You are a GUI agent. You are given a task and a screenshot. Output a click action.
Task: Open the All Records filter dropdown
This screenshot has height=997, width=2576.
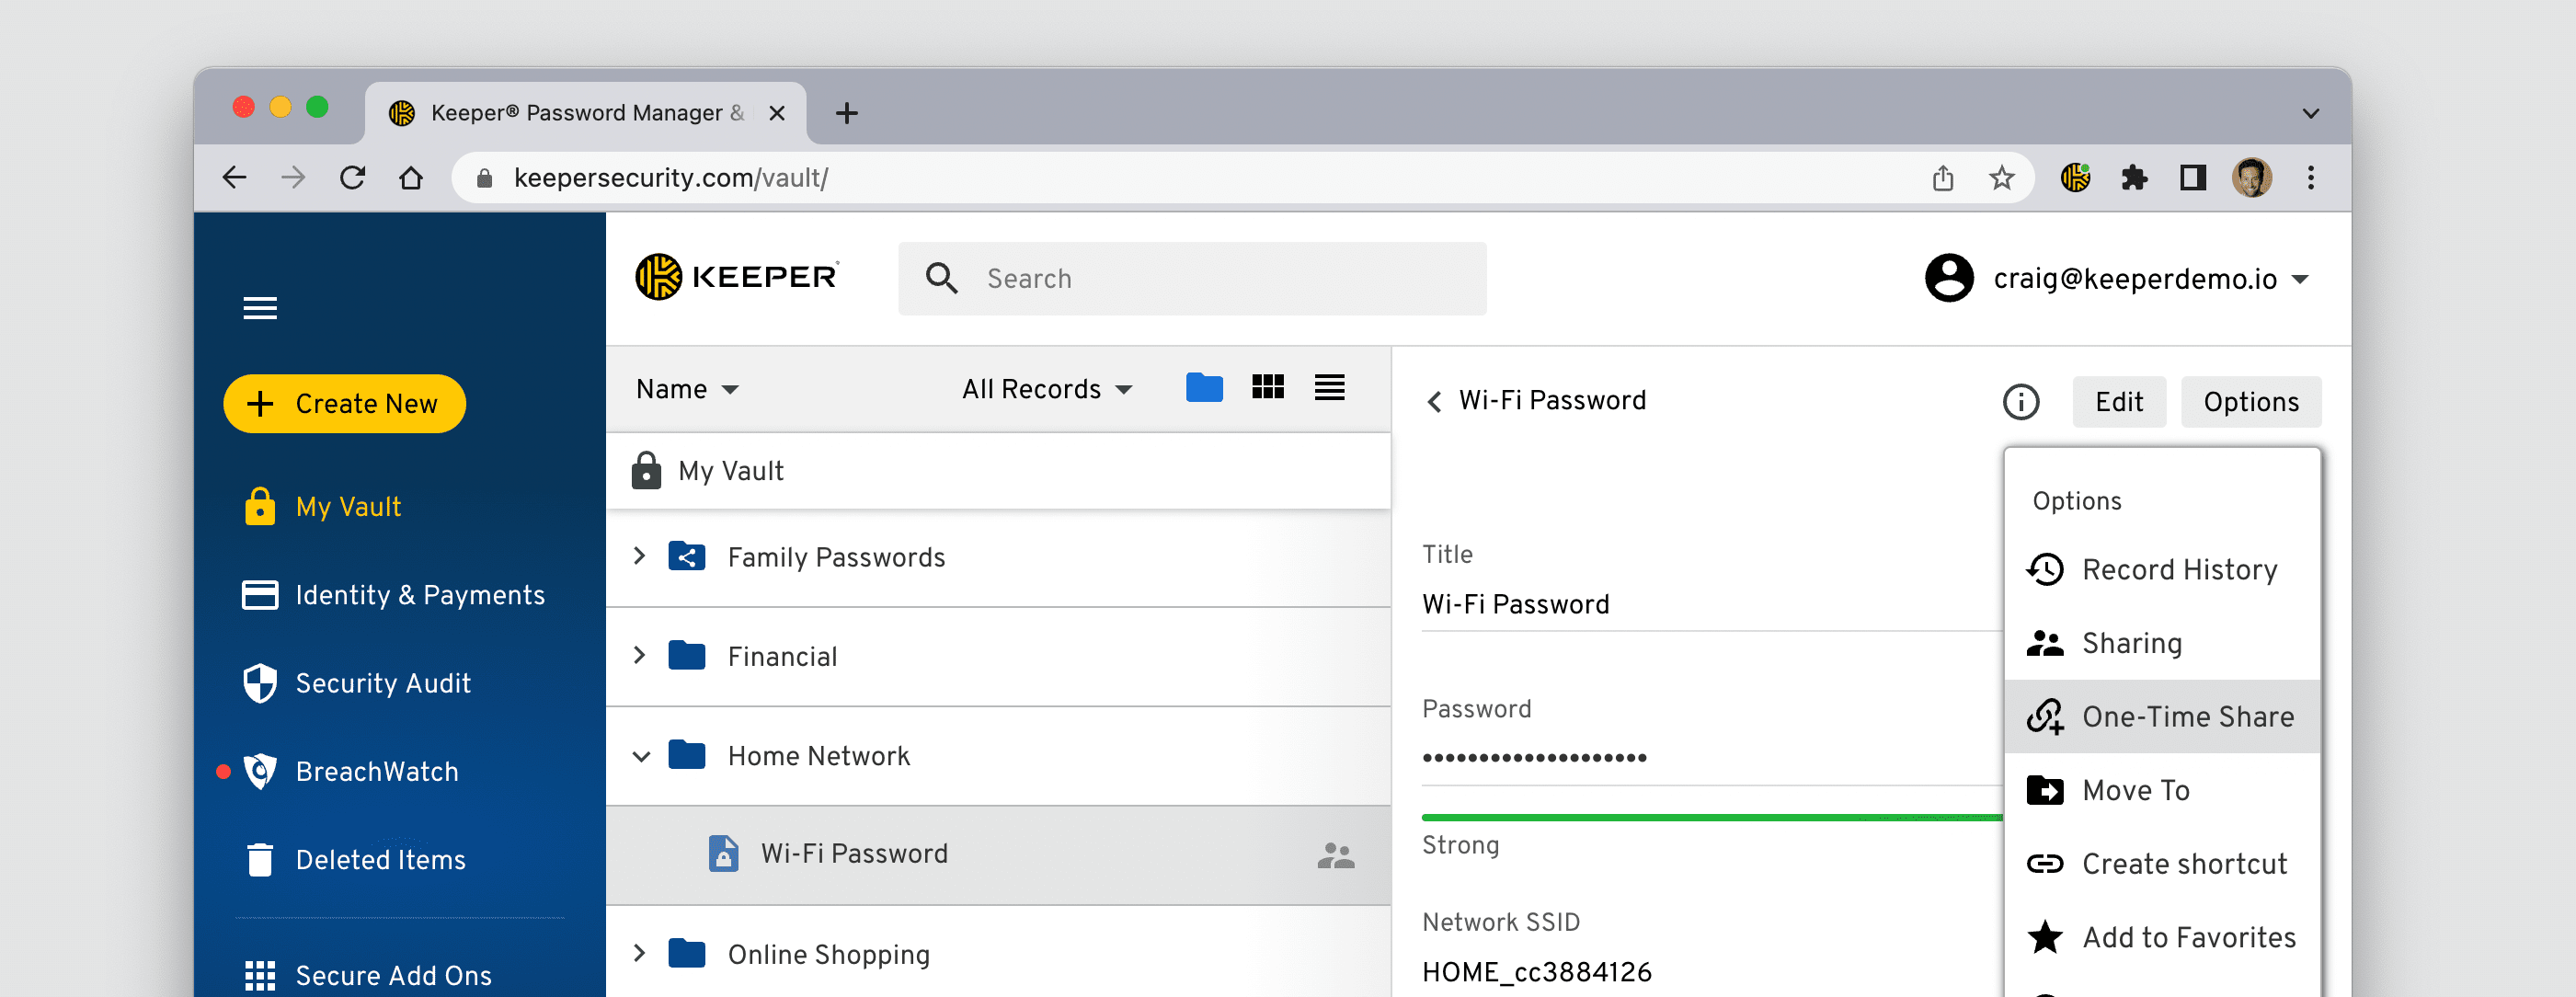(1046, 389)
